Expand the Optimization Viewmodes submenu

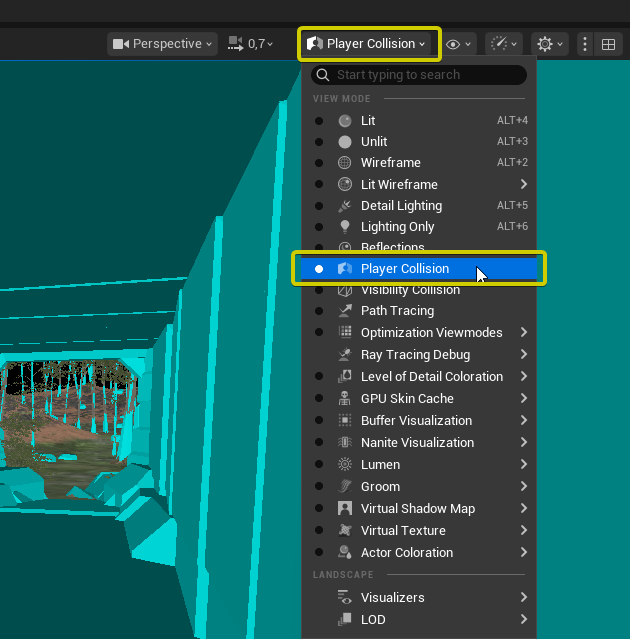[524, 333]
